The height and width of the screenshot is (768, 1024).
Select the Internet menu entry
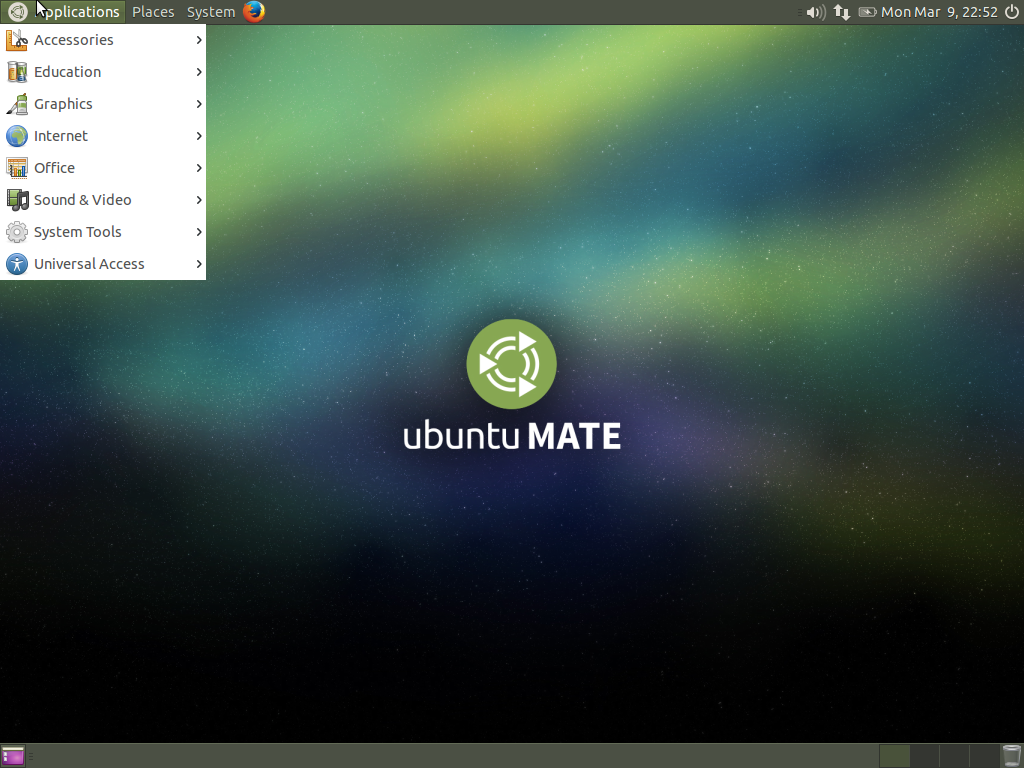(103, 136)
